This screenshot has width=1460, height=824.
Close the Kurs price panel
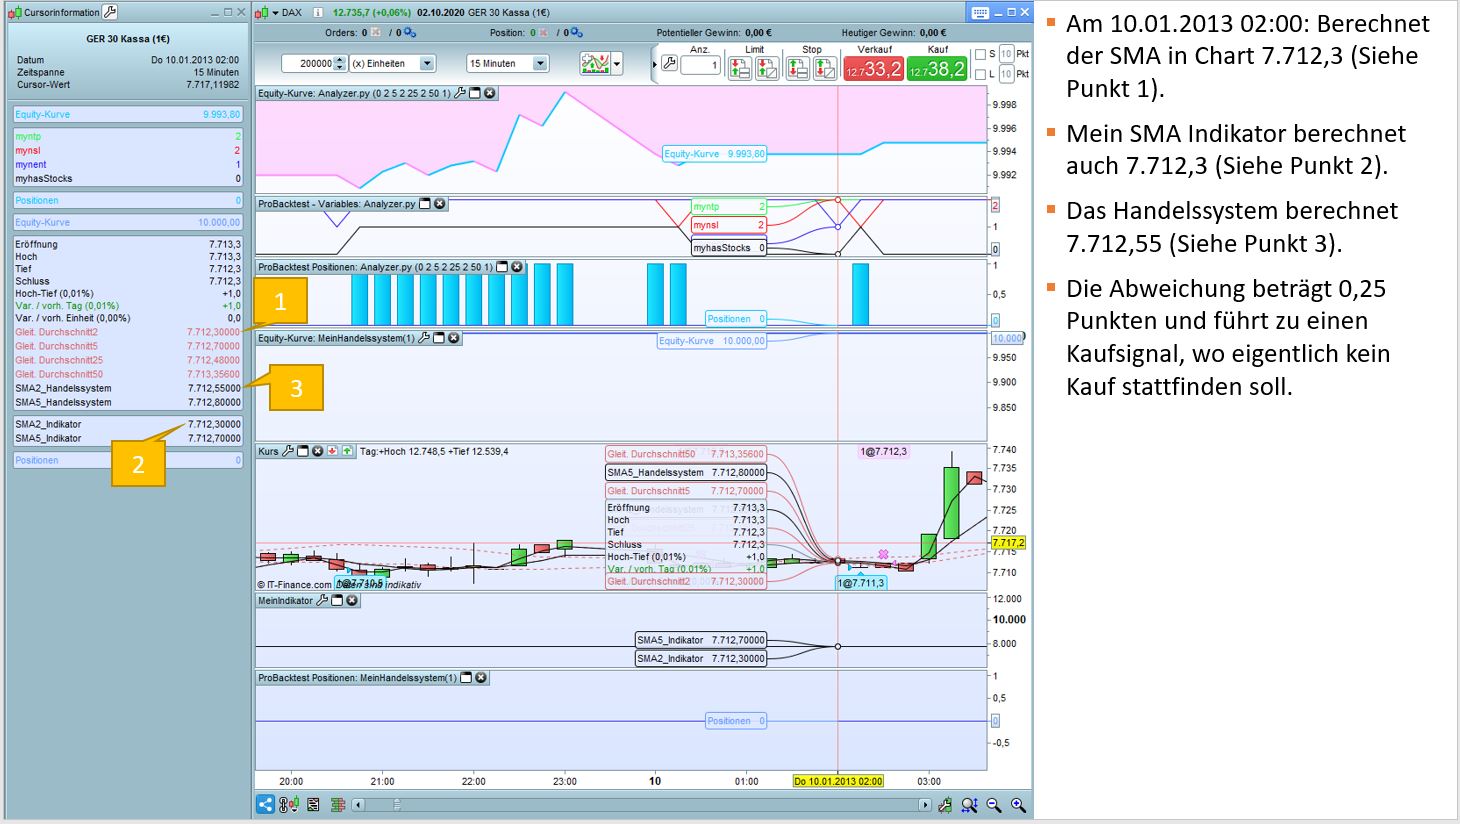click(x=318, y=451)
